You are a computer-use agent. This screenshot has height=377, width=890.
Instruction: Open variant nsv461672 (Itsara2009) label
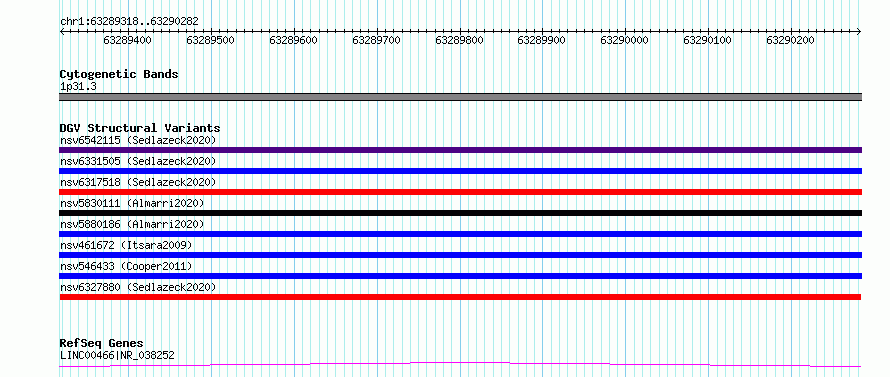[126, 245]
